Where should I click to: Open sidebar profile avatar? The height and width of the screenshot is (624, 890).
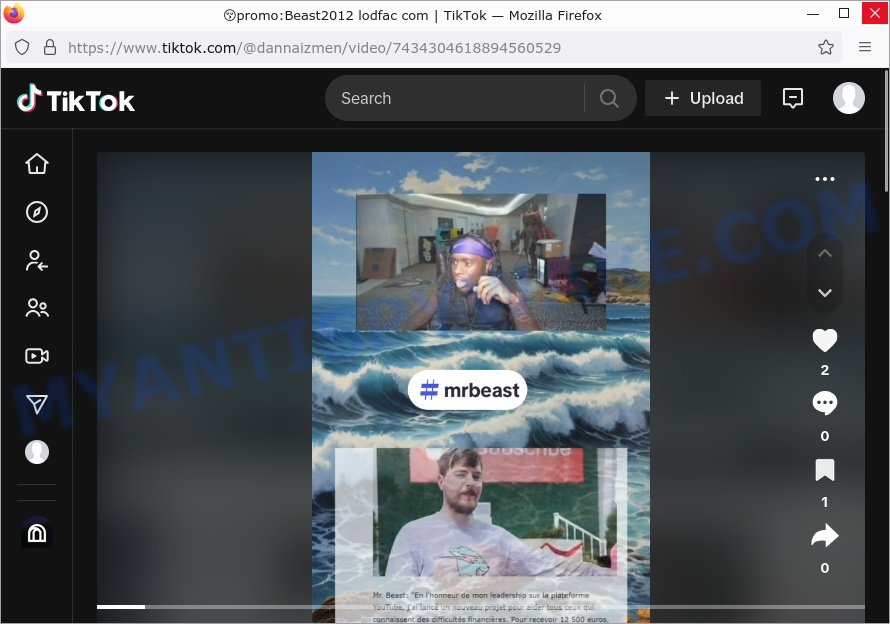[37, 452]
